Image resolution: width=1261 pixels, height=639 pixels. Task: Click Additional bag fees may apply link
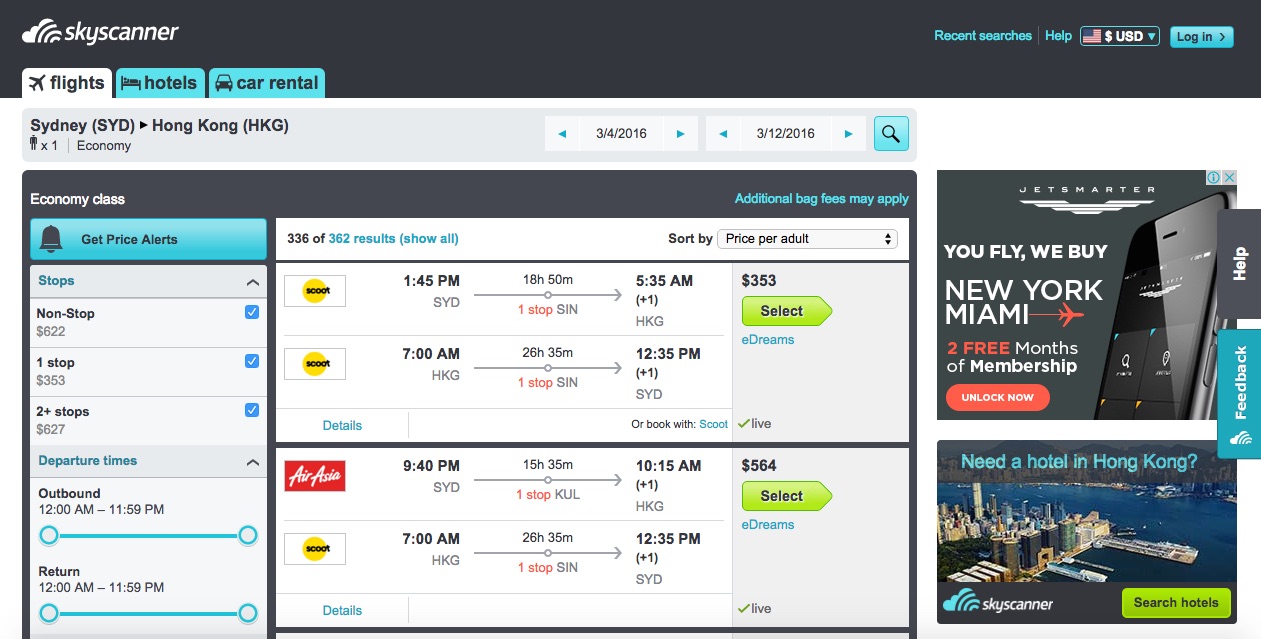coord(821,198)
